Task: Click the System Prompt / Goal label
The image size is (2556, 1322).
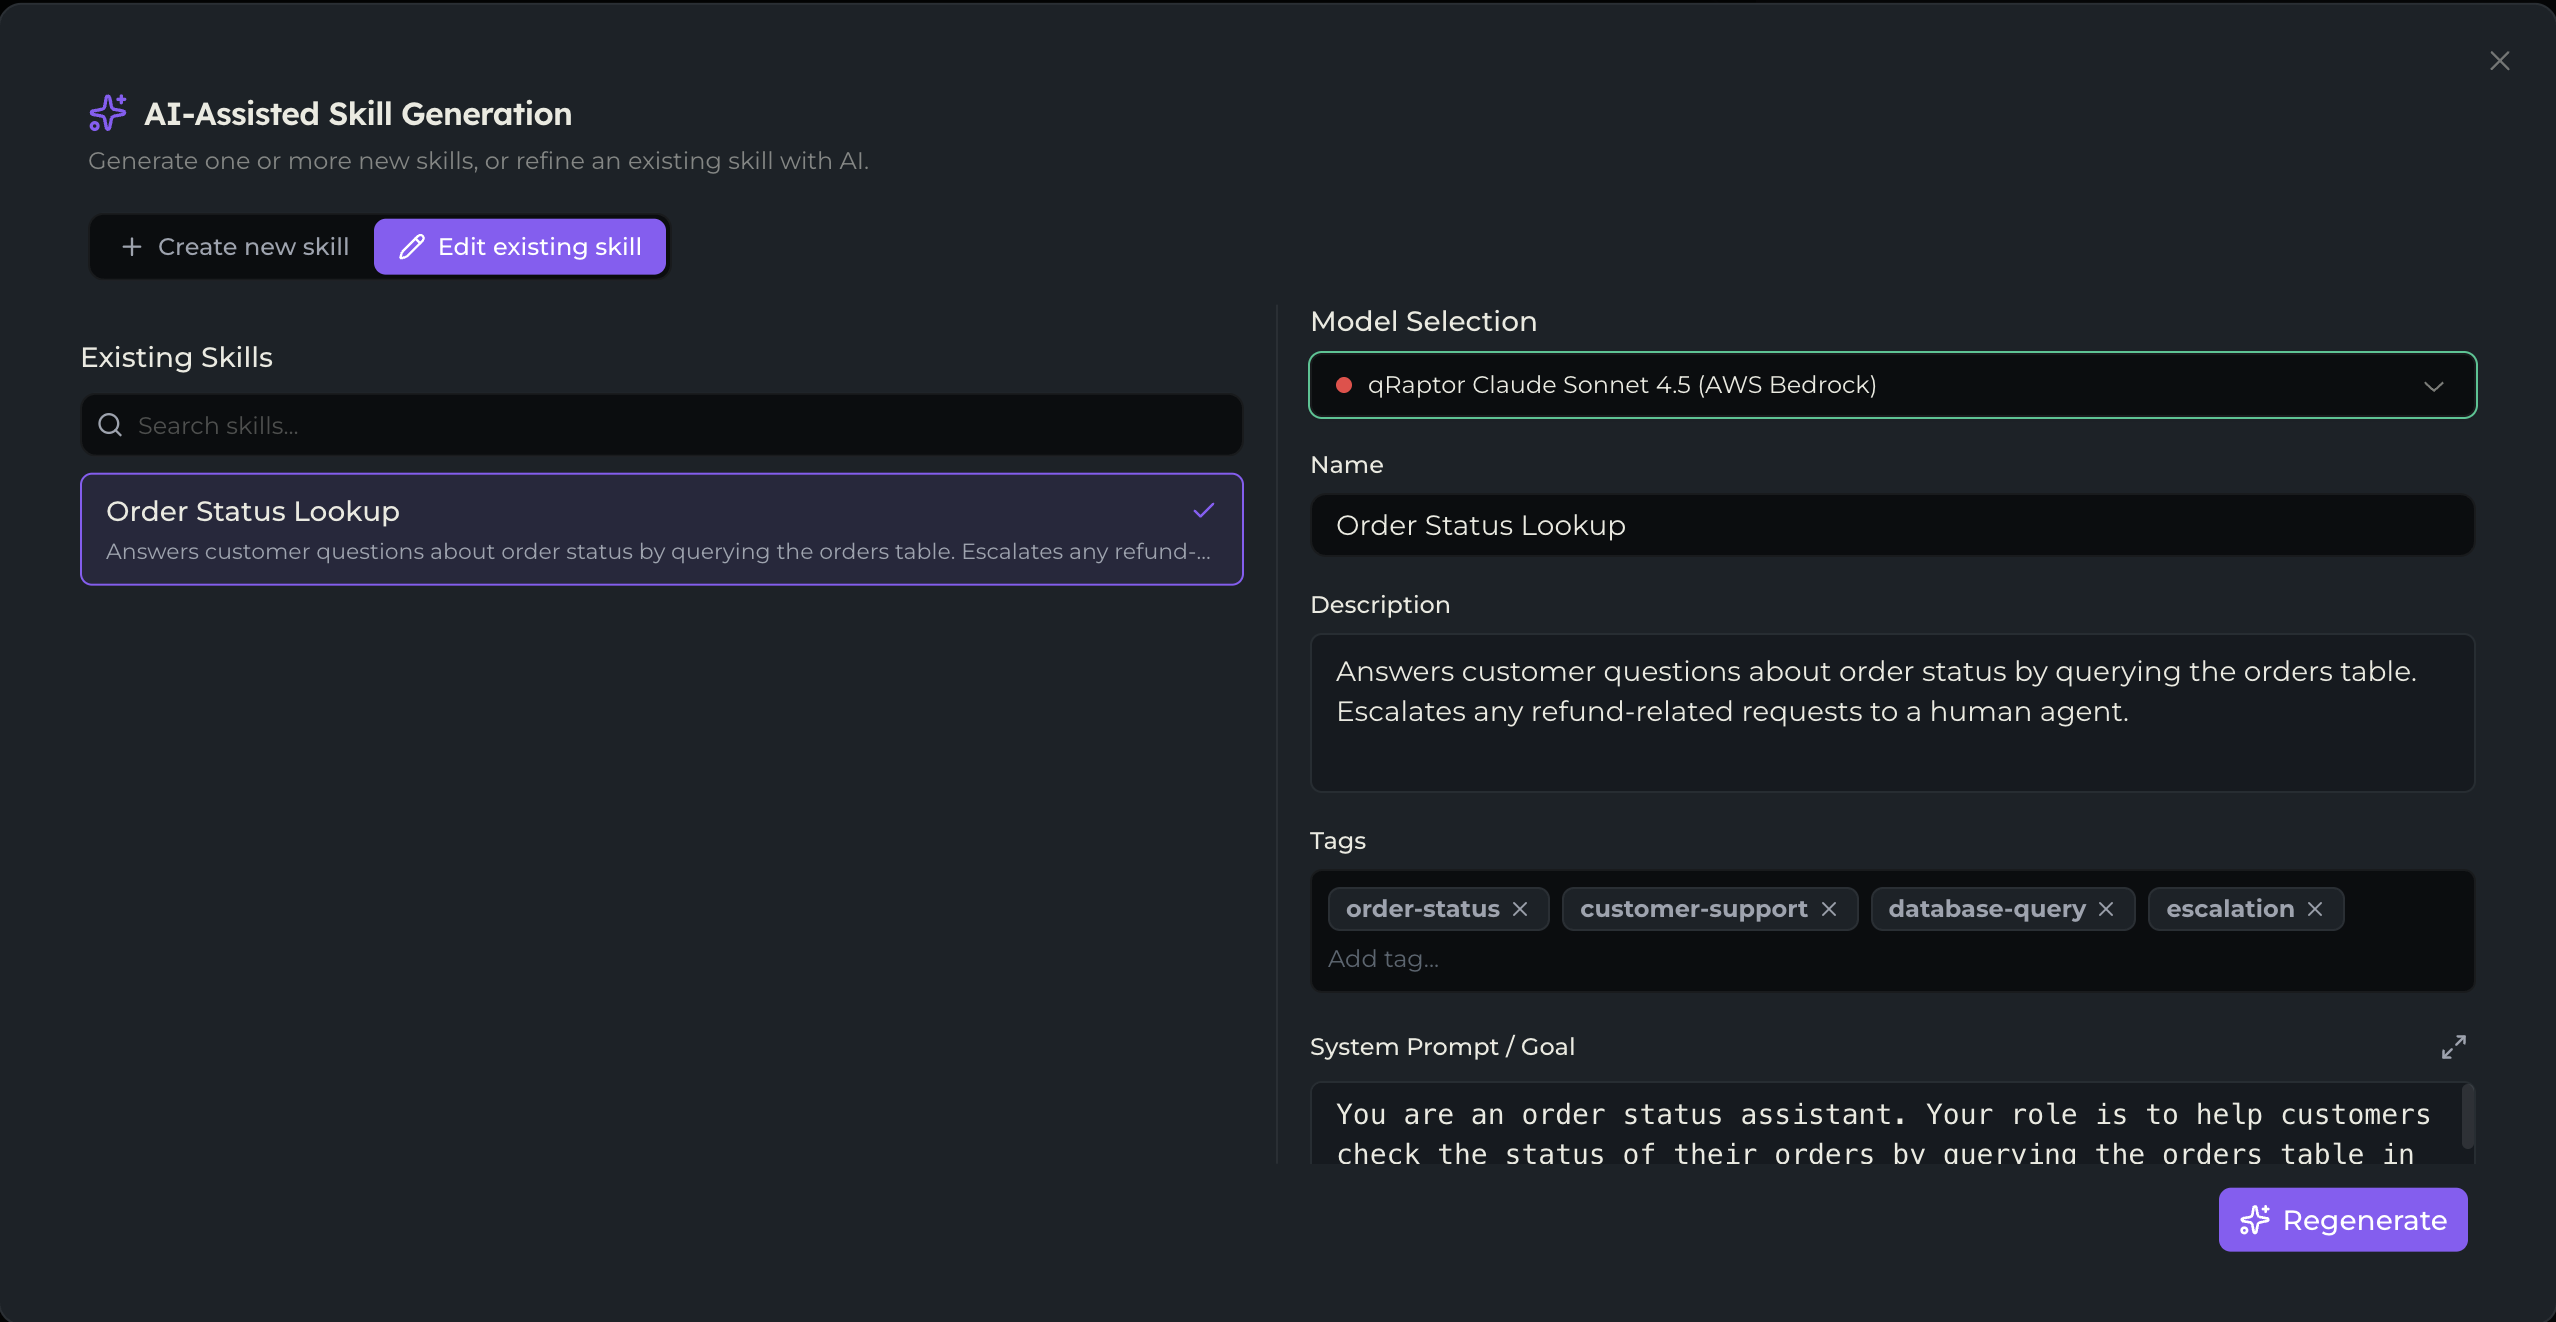Action: pos(1442,1047)
